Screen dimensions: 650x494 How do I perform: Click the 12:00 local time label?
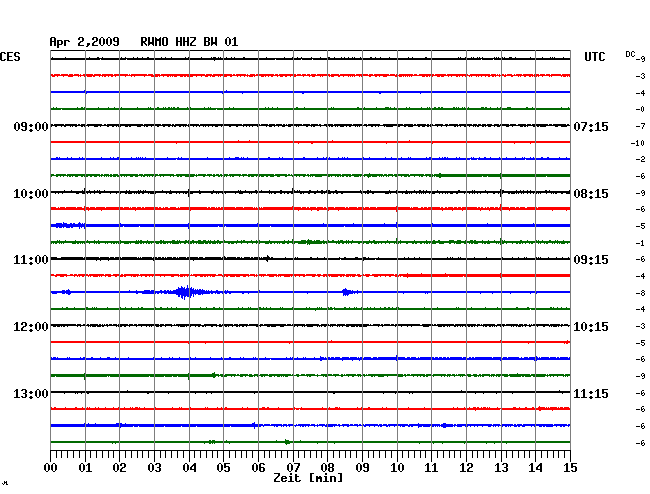(31, 327)
